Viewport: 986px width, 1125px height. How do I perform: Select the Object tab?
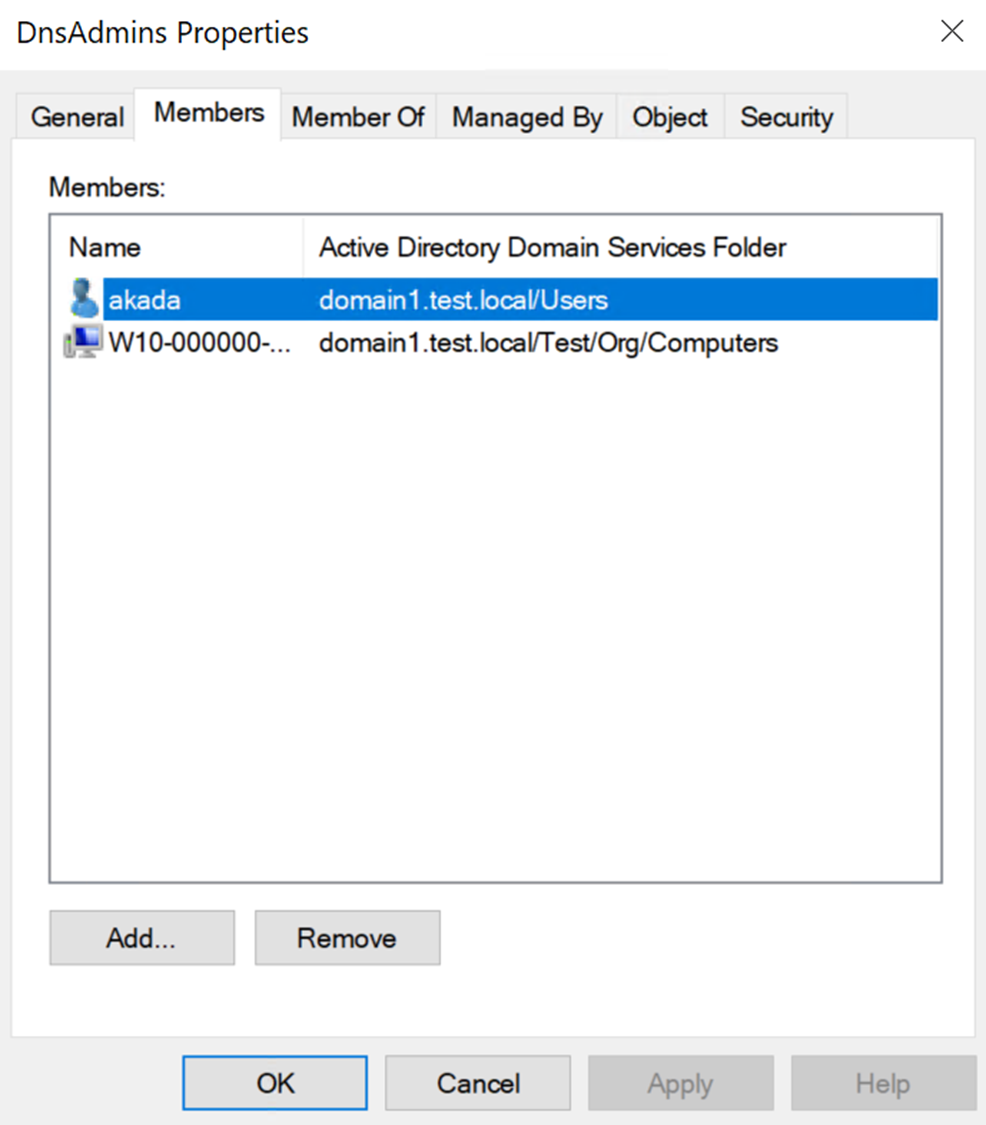tap(670, 117)
